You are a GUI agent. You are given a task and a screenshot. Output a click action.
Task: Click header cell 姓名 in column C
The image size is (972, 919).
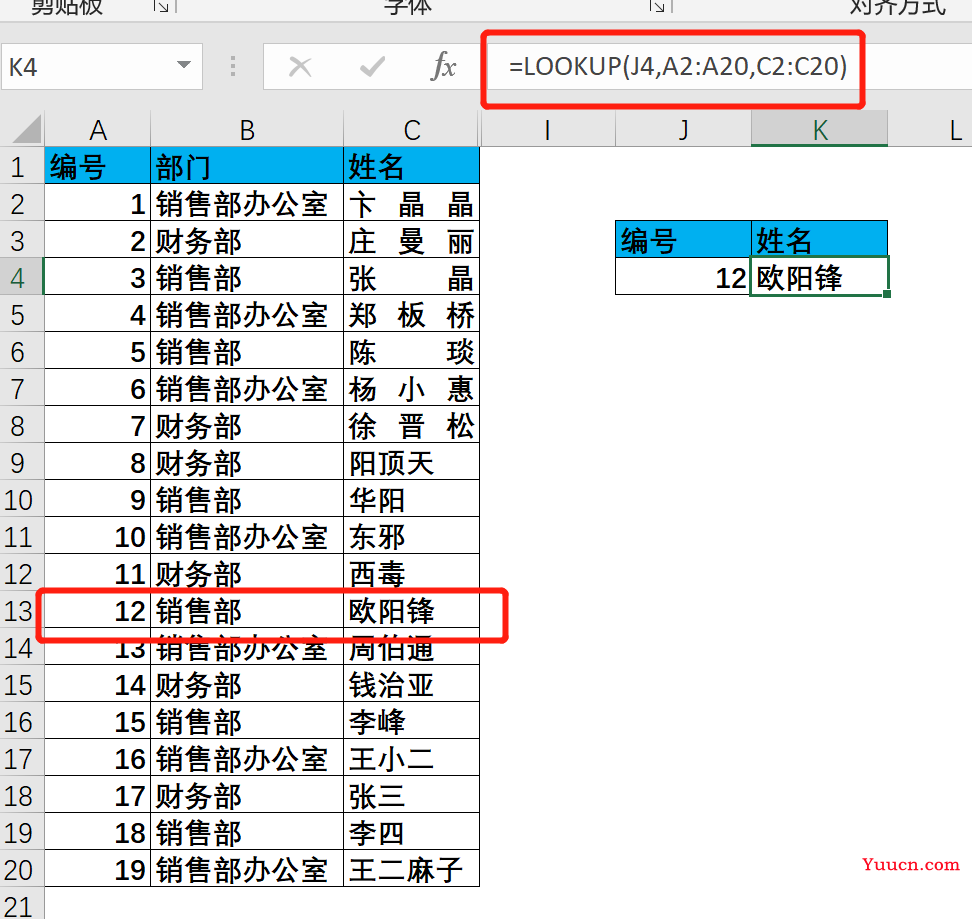coord(412,166)
